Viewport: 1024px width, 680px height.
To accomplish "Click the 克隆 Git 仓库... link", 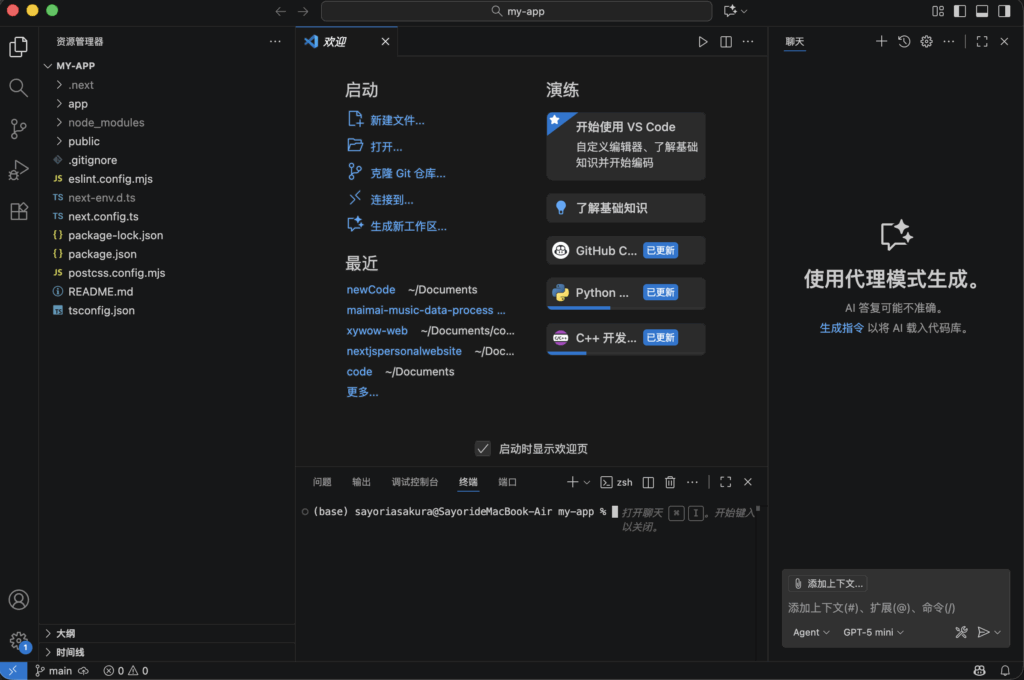I will pyautogui.click(x=407, y=173).
